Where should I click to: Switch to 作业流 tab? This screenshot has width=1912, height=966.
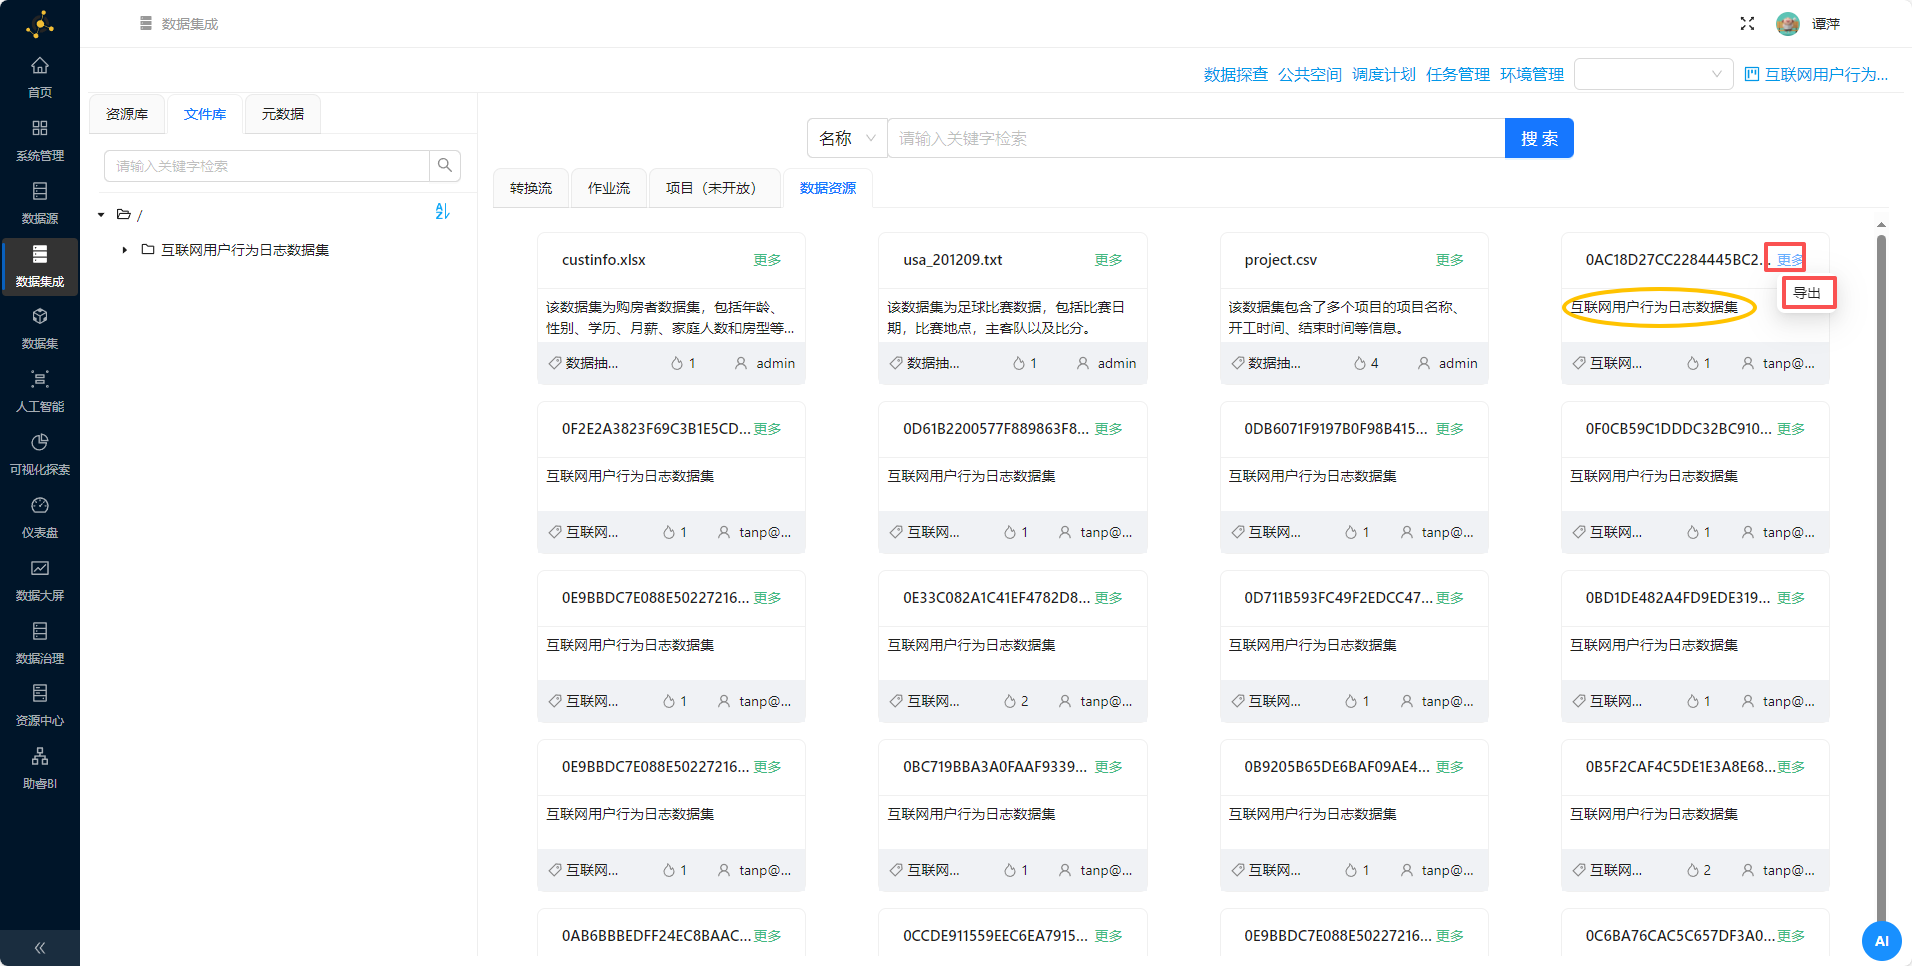(x=609, y=188)
